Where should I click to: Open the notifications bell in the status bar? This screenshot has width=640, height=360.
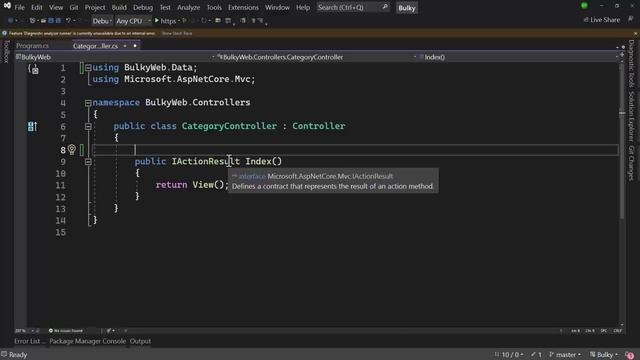click(630, 355)
